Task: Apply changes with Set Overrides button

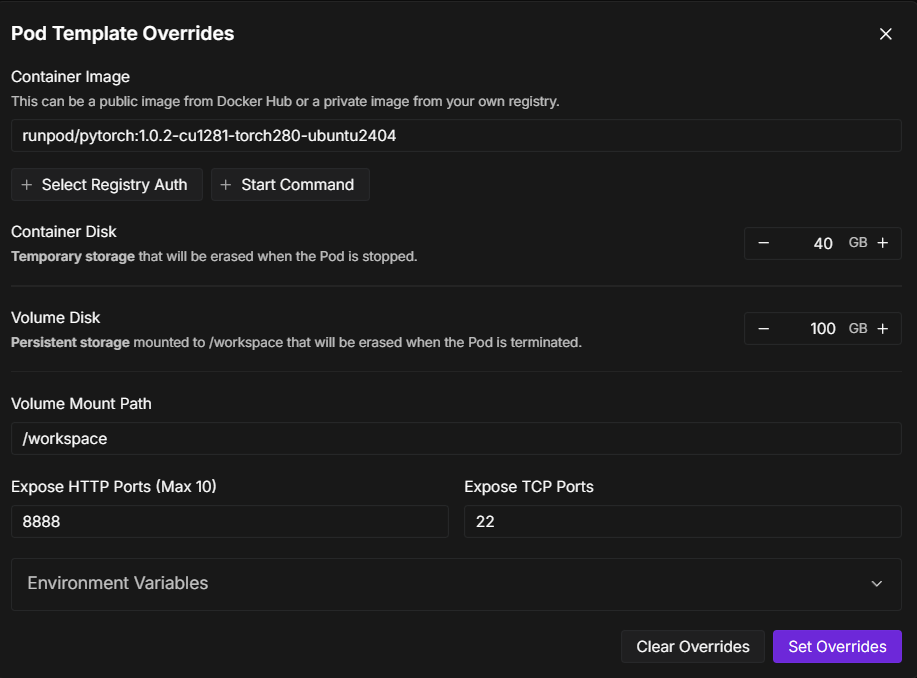Action: 837,647
